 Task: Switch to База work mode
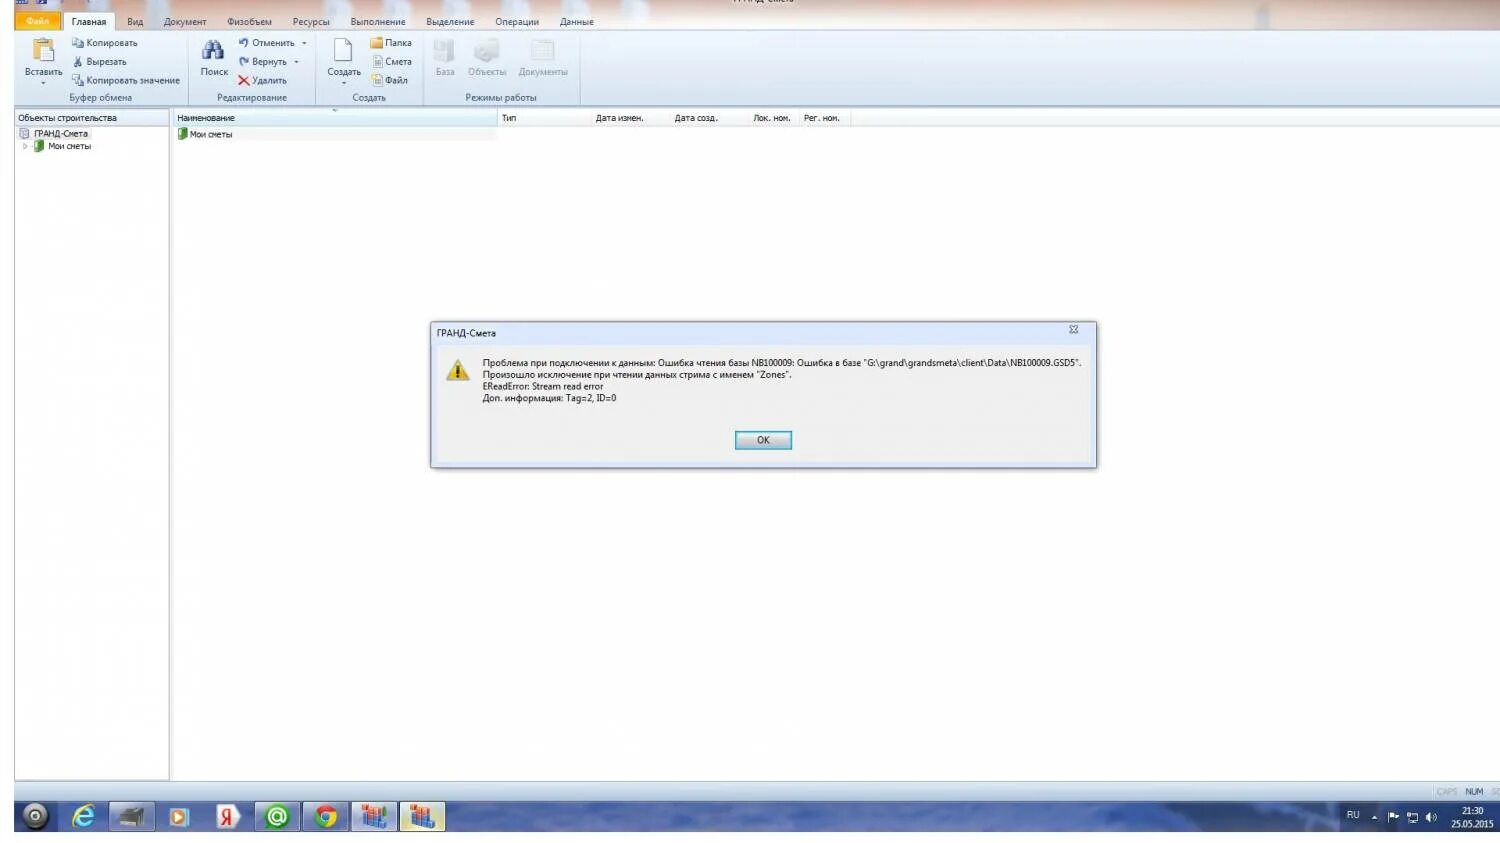coord(445,58)
